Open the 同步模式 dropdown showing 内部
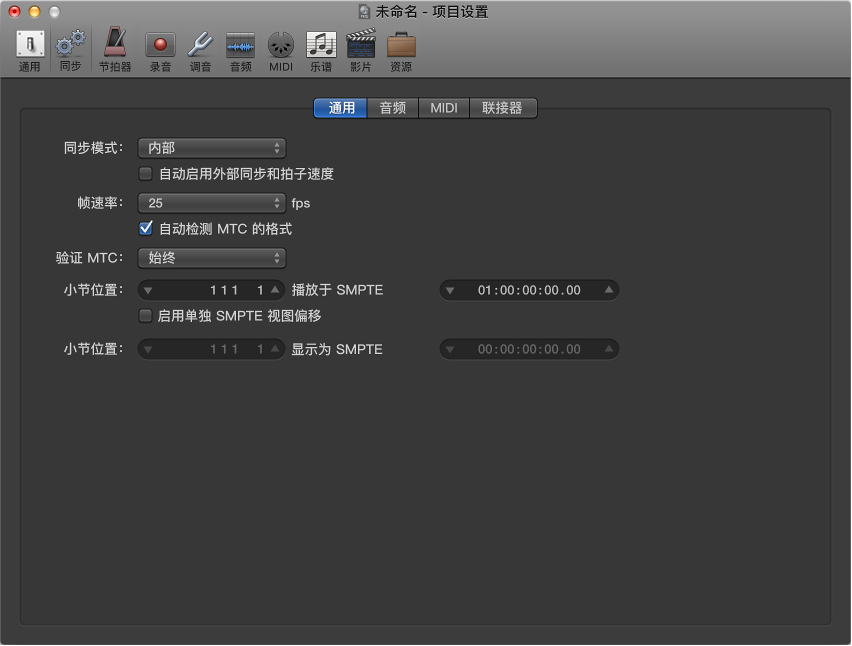Image resolution: width=852 pixels, height=646 pixels. pyautogui.click(x=212, y=148)
